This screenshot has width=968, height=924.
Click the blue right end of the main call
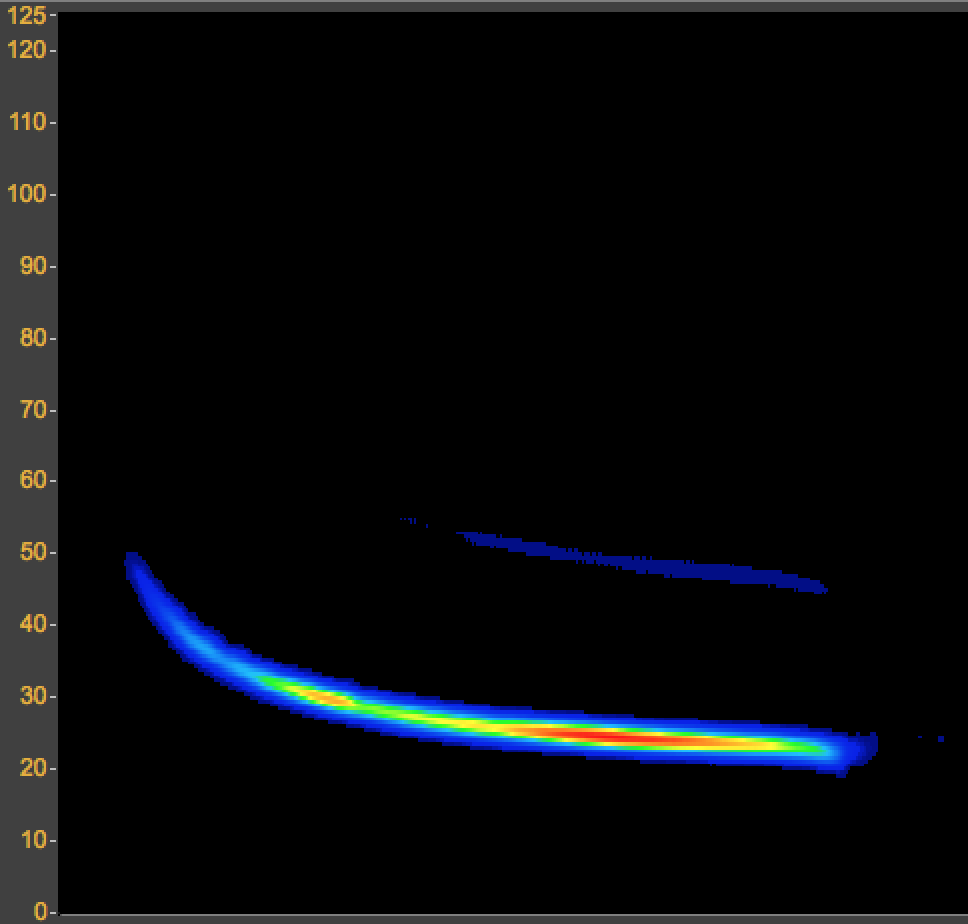(x=858, y=748)
